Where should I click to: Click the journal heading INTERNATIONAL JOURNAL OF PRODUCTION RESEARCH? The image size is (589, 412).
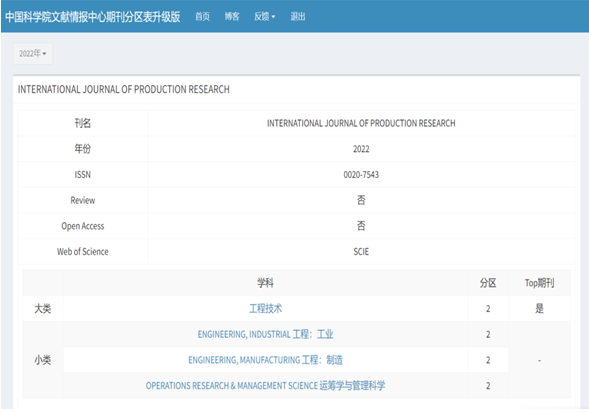[x=124, y=89]
